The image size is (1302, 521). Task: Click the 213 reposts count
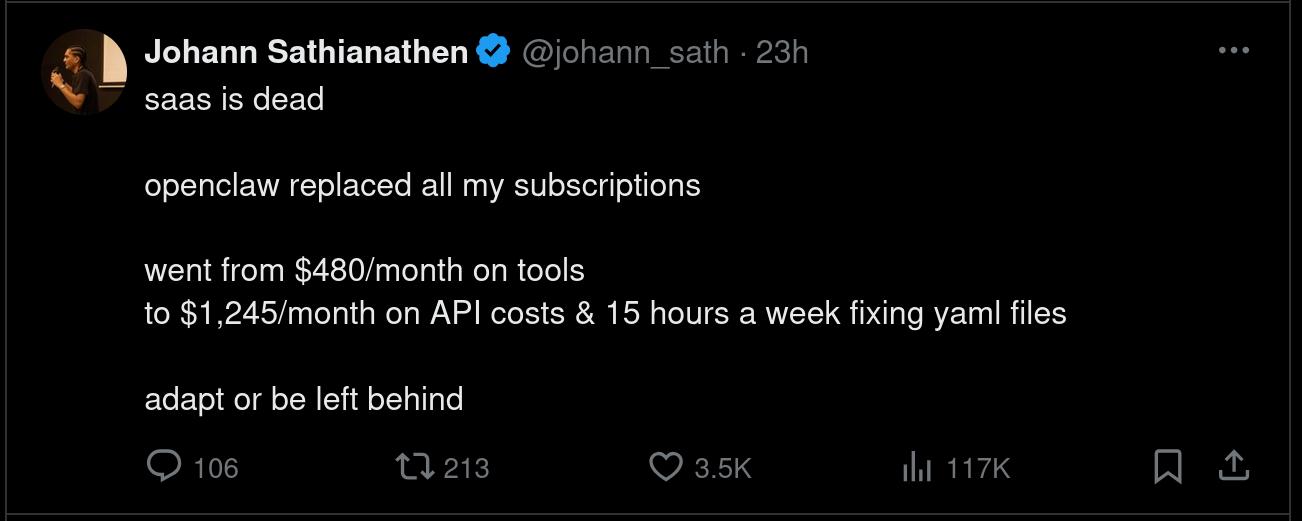coord(466,467)
